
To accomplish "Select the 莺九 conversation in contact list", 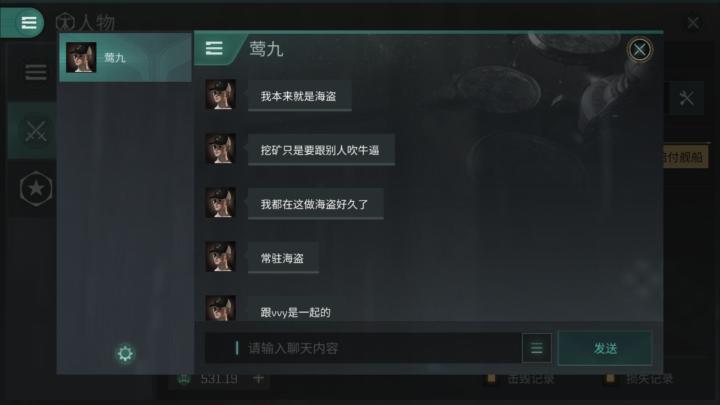I will [x=125, y=57].
